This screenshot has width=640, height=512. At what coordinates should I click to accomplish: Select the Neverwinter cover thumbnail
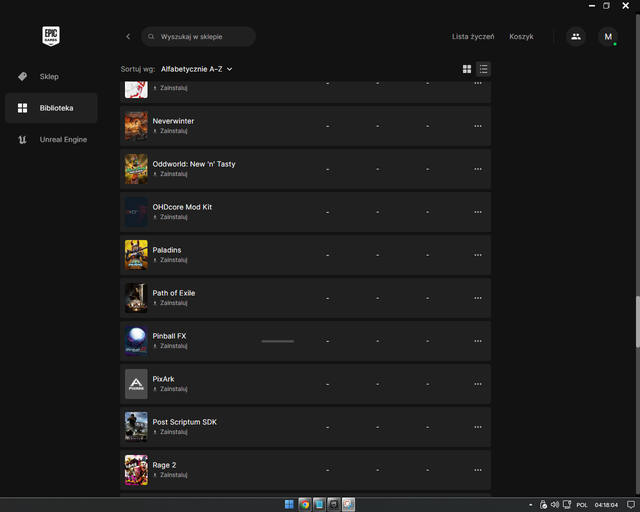click(x=136, y=126)
